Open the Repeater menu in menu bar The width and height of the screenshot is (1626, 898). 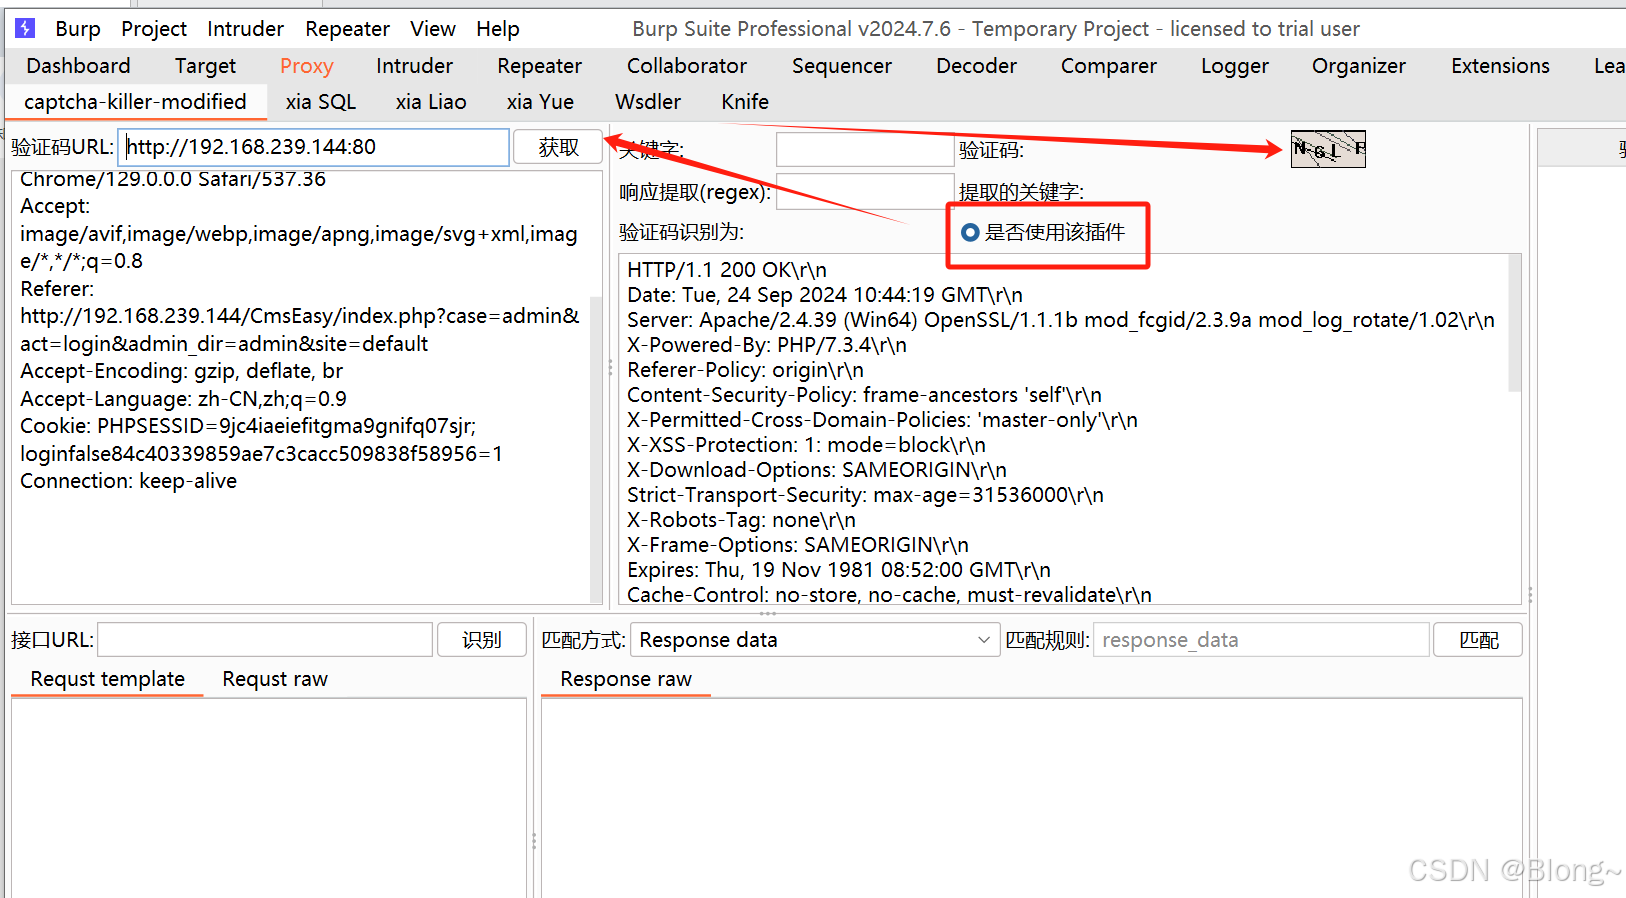click(x=347, y=29)
